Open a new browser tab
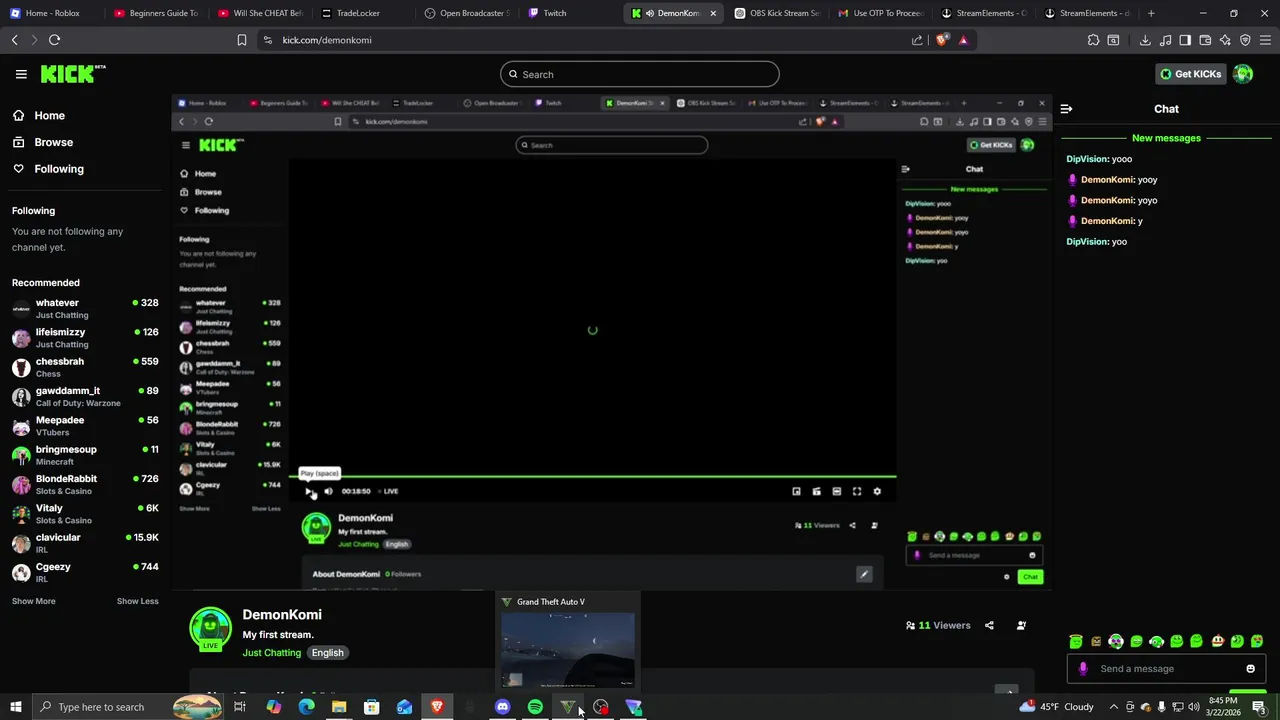Image resolution: width=1280 pixels, height=720 pixels. pyautogui.click(x=1151, y=13)
